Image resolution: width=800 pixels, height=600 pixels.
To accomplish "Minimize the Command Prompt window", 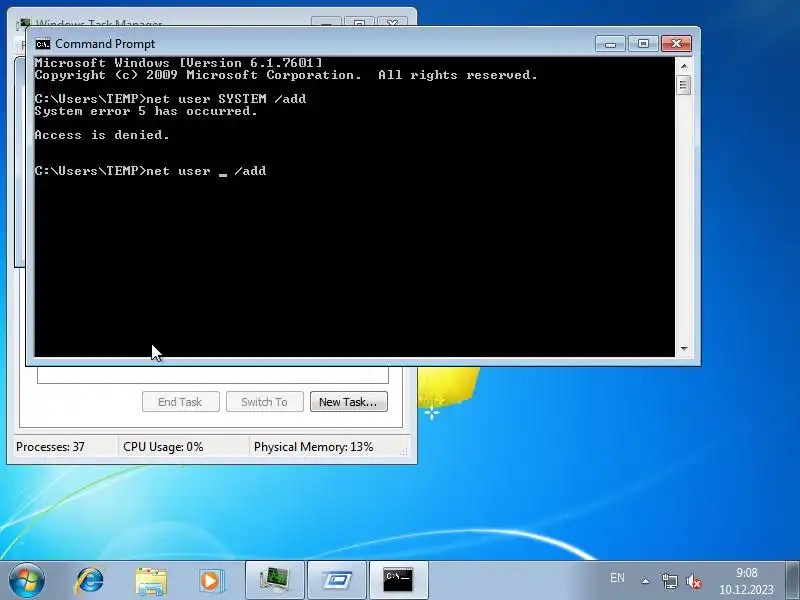I will coord(610,44).
